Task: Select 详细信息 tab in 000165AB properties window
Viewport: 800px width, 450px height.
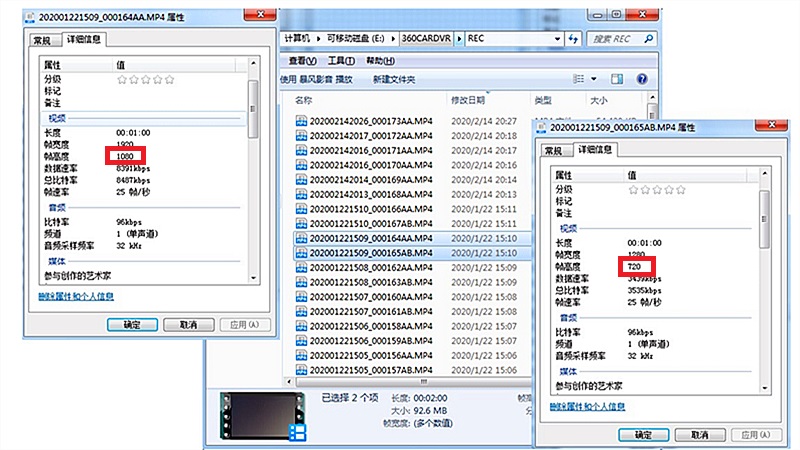Action: tap(595, 149)
